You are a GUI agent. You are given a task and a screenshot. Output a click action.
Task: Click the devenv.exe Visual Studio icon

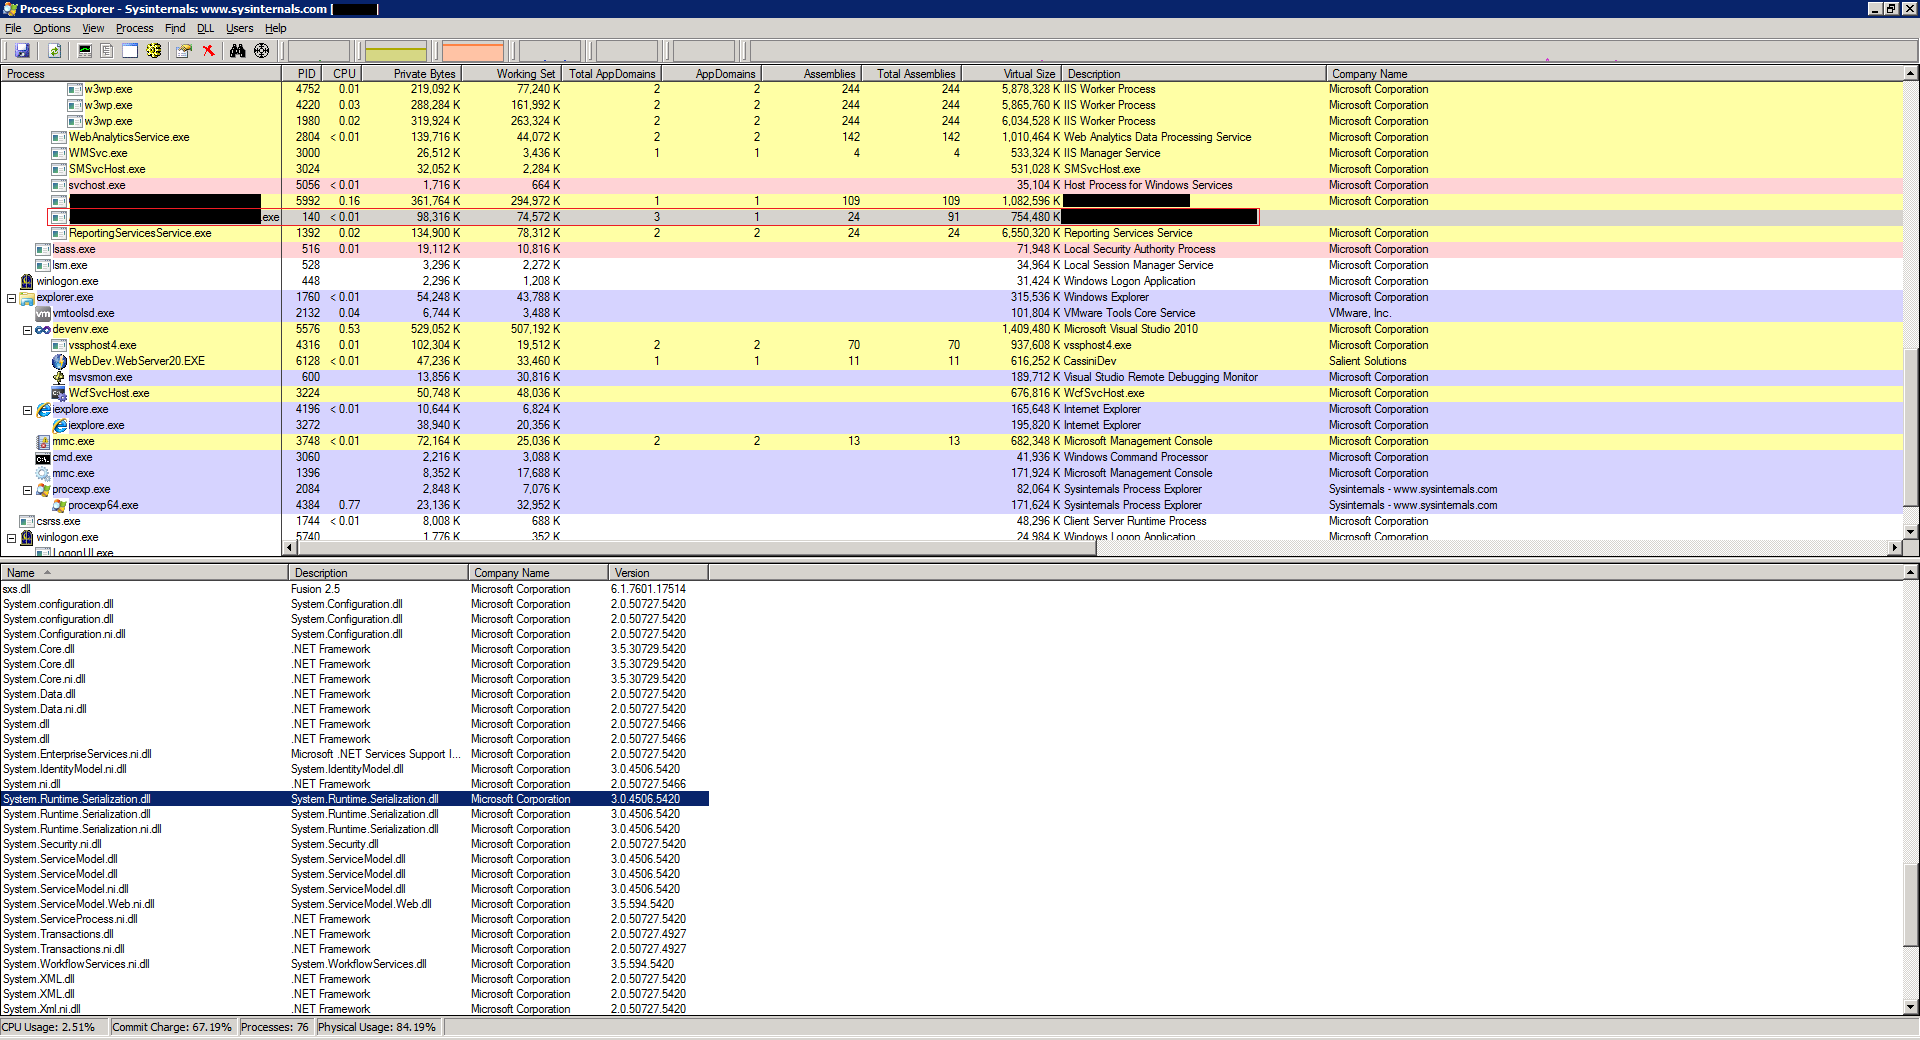[x=43, y=329]
